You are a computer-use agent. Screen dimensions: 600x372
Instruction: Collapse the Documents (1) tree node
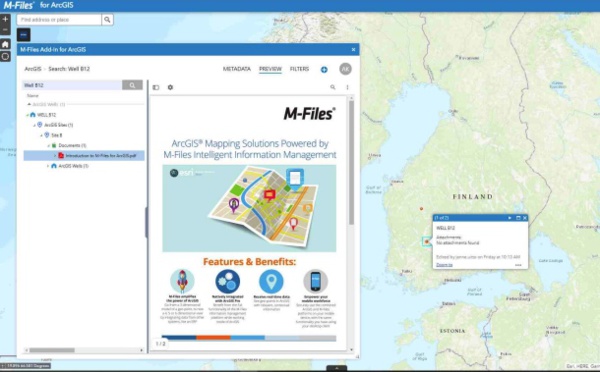click(48, 145)
